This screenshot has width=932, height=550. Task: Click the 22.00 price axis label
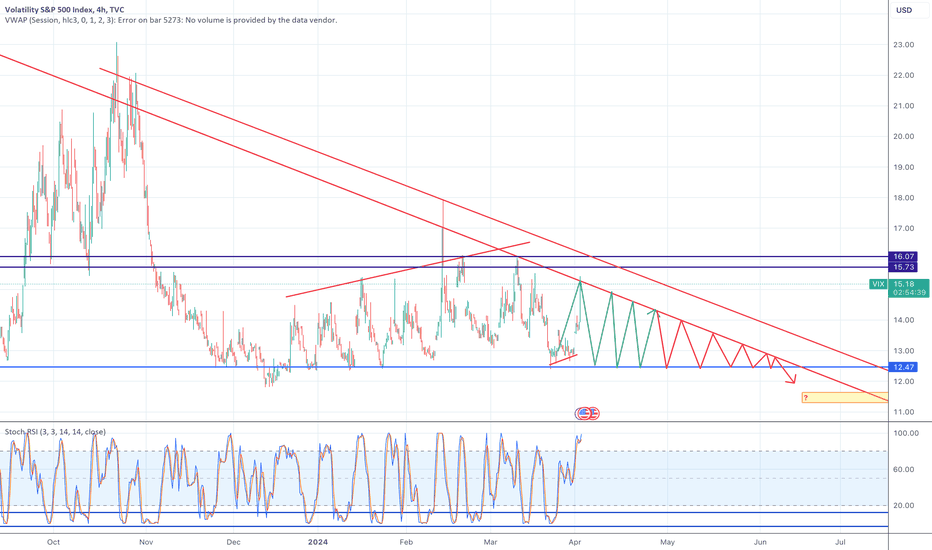click(x=903, y=76)
